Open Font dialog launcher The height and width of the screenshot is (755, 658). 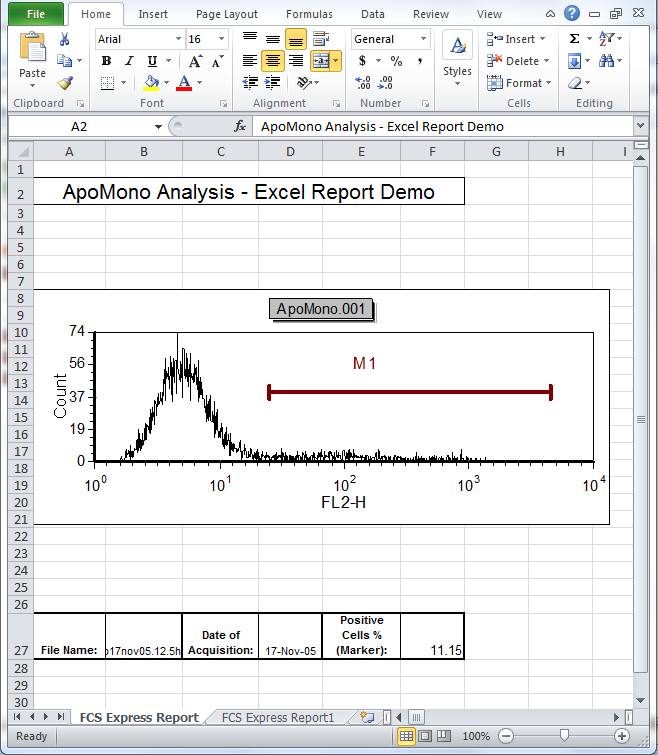tap(223, 104)
